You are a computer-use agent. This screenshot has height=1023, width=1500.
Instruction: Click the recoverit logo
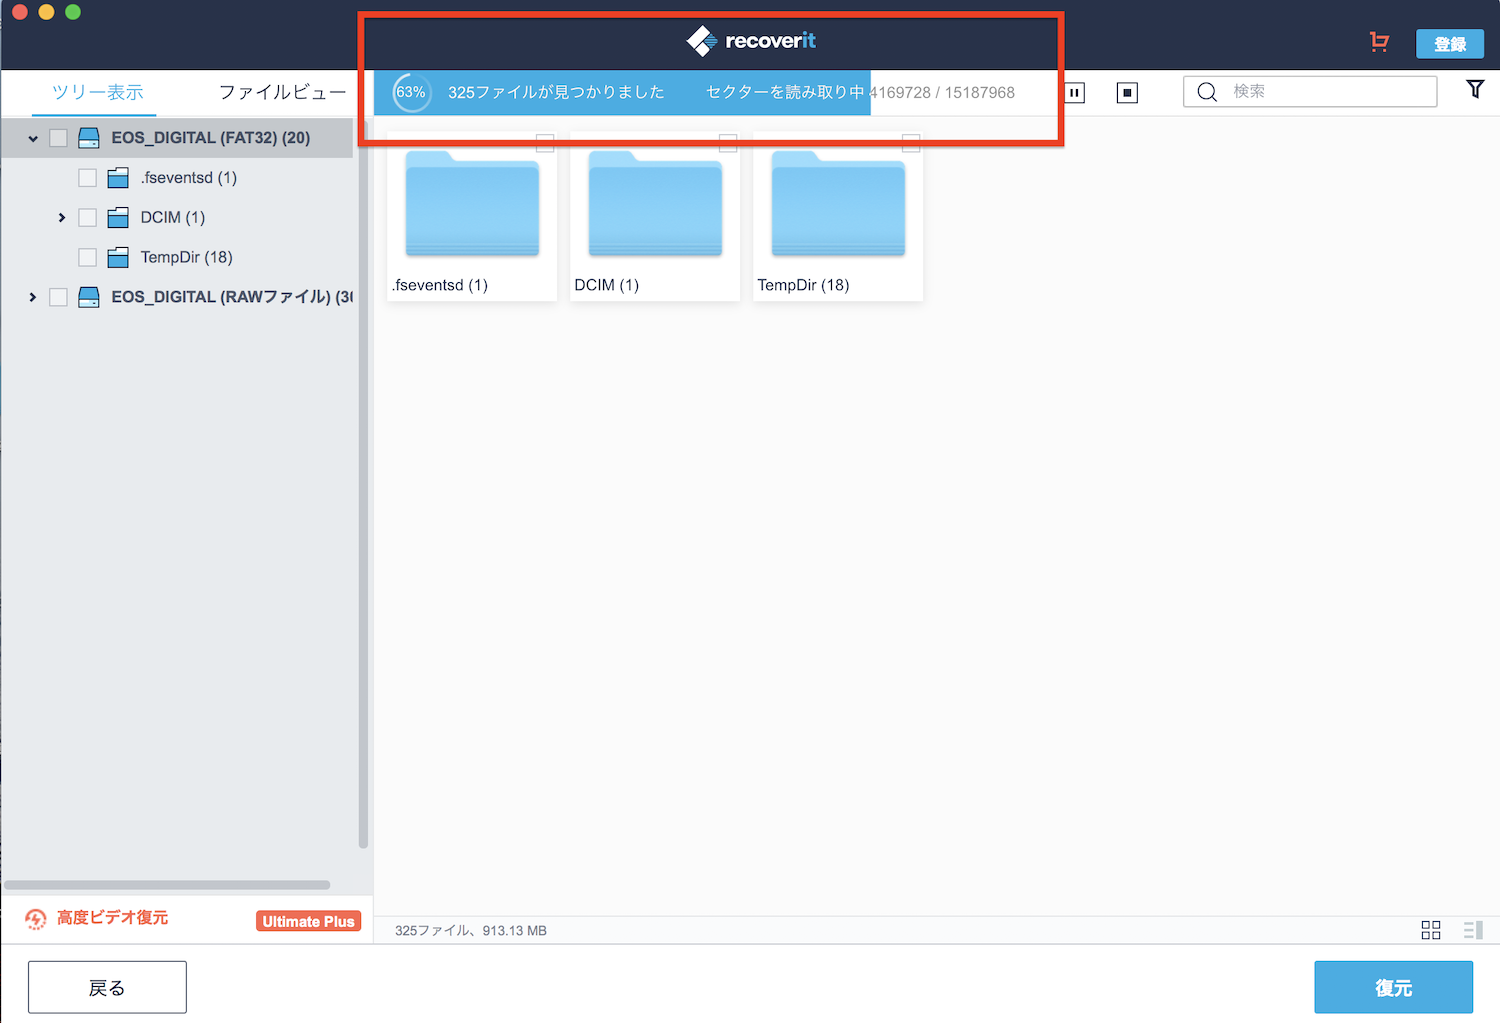click(751, 41)
